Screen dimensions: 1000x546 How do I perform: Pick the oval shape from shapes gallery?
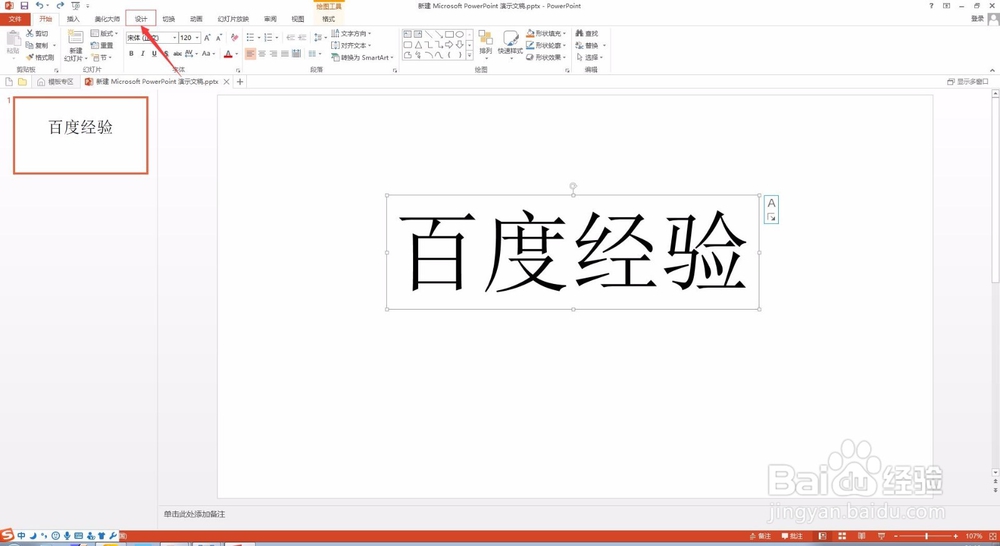(x=459, y=34)
